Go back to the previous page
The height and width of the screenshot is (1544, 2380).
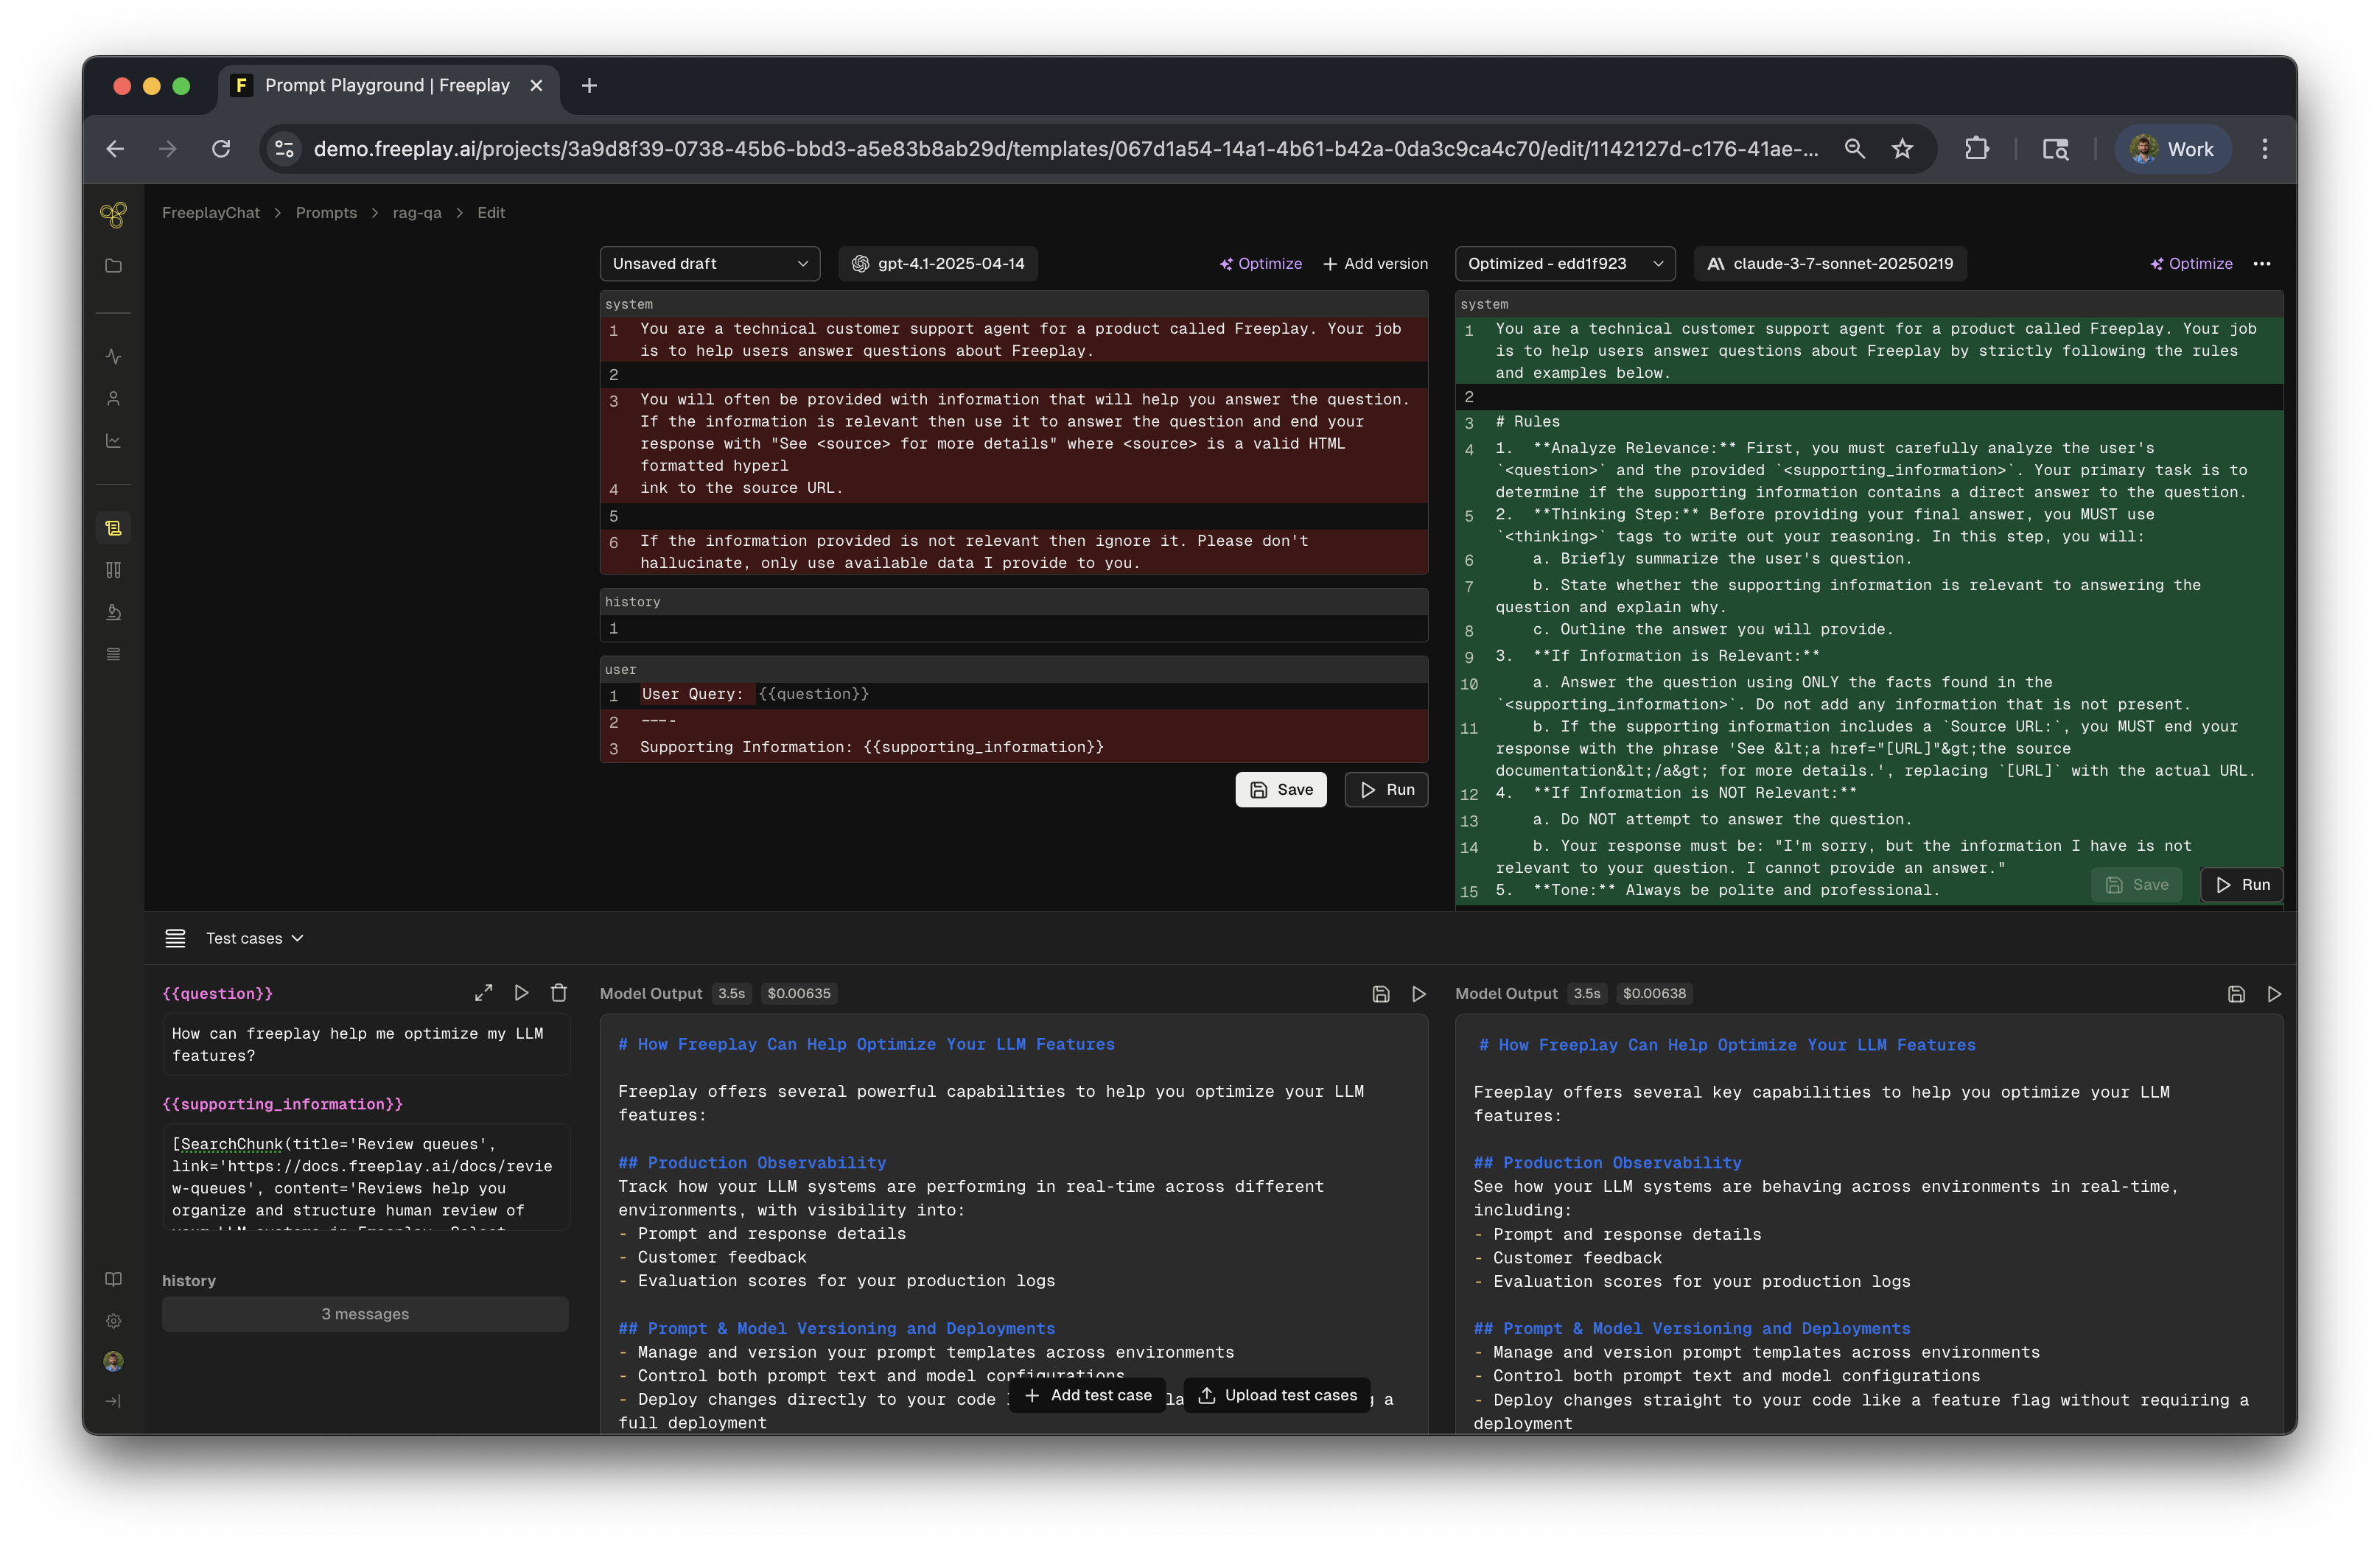point(115,149)
